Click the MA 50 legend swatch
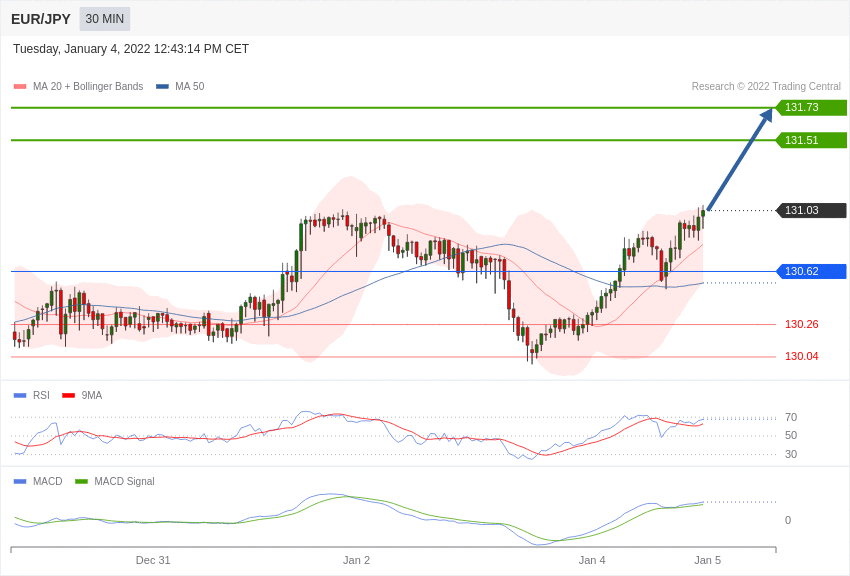The height and width of the screenshot is (576, 850). 162,86
